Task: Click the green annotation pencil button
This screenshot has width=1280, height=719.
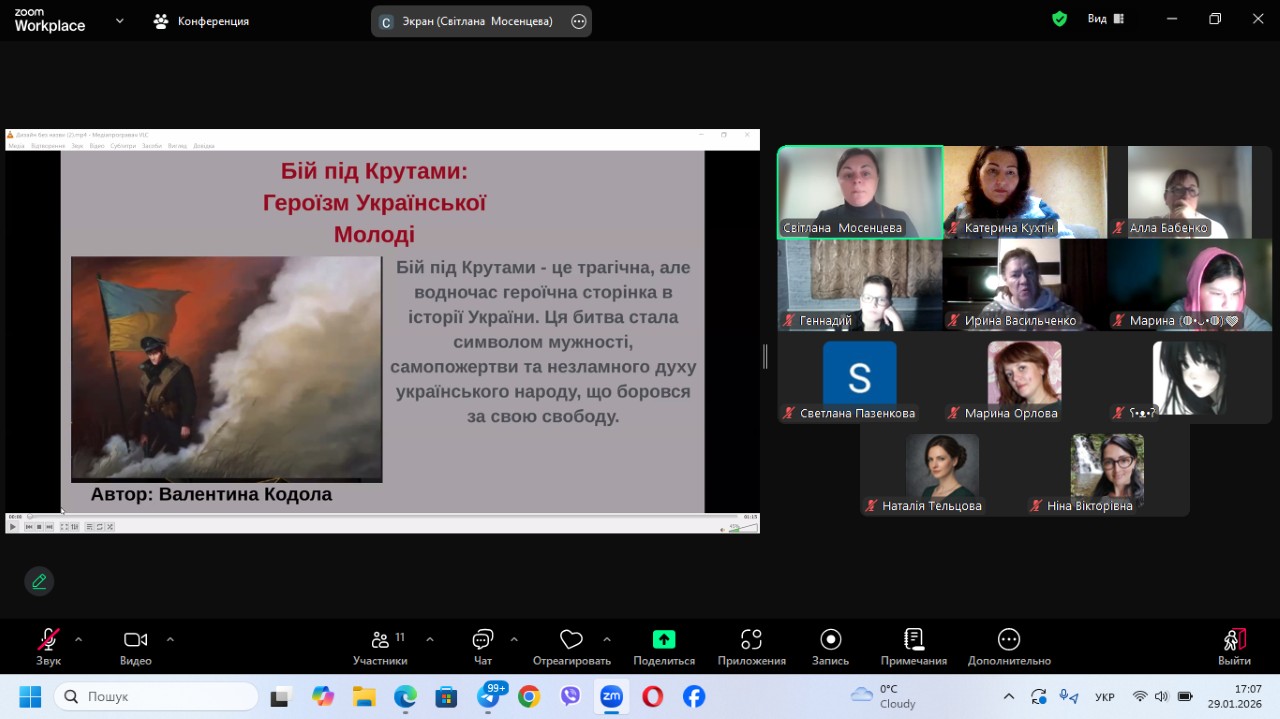Action: click(39, 581)
